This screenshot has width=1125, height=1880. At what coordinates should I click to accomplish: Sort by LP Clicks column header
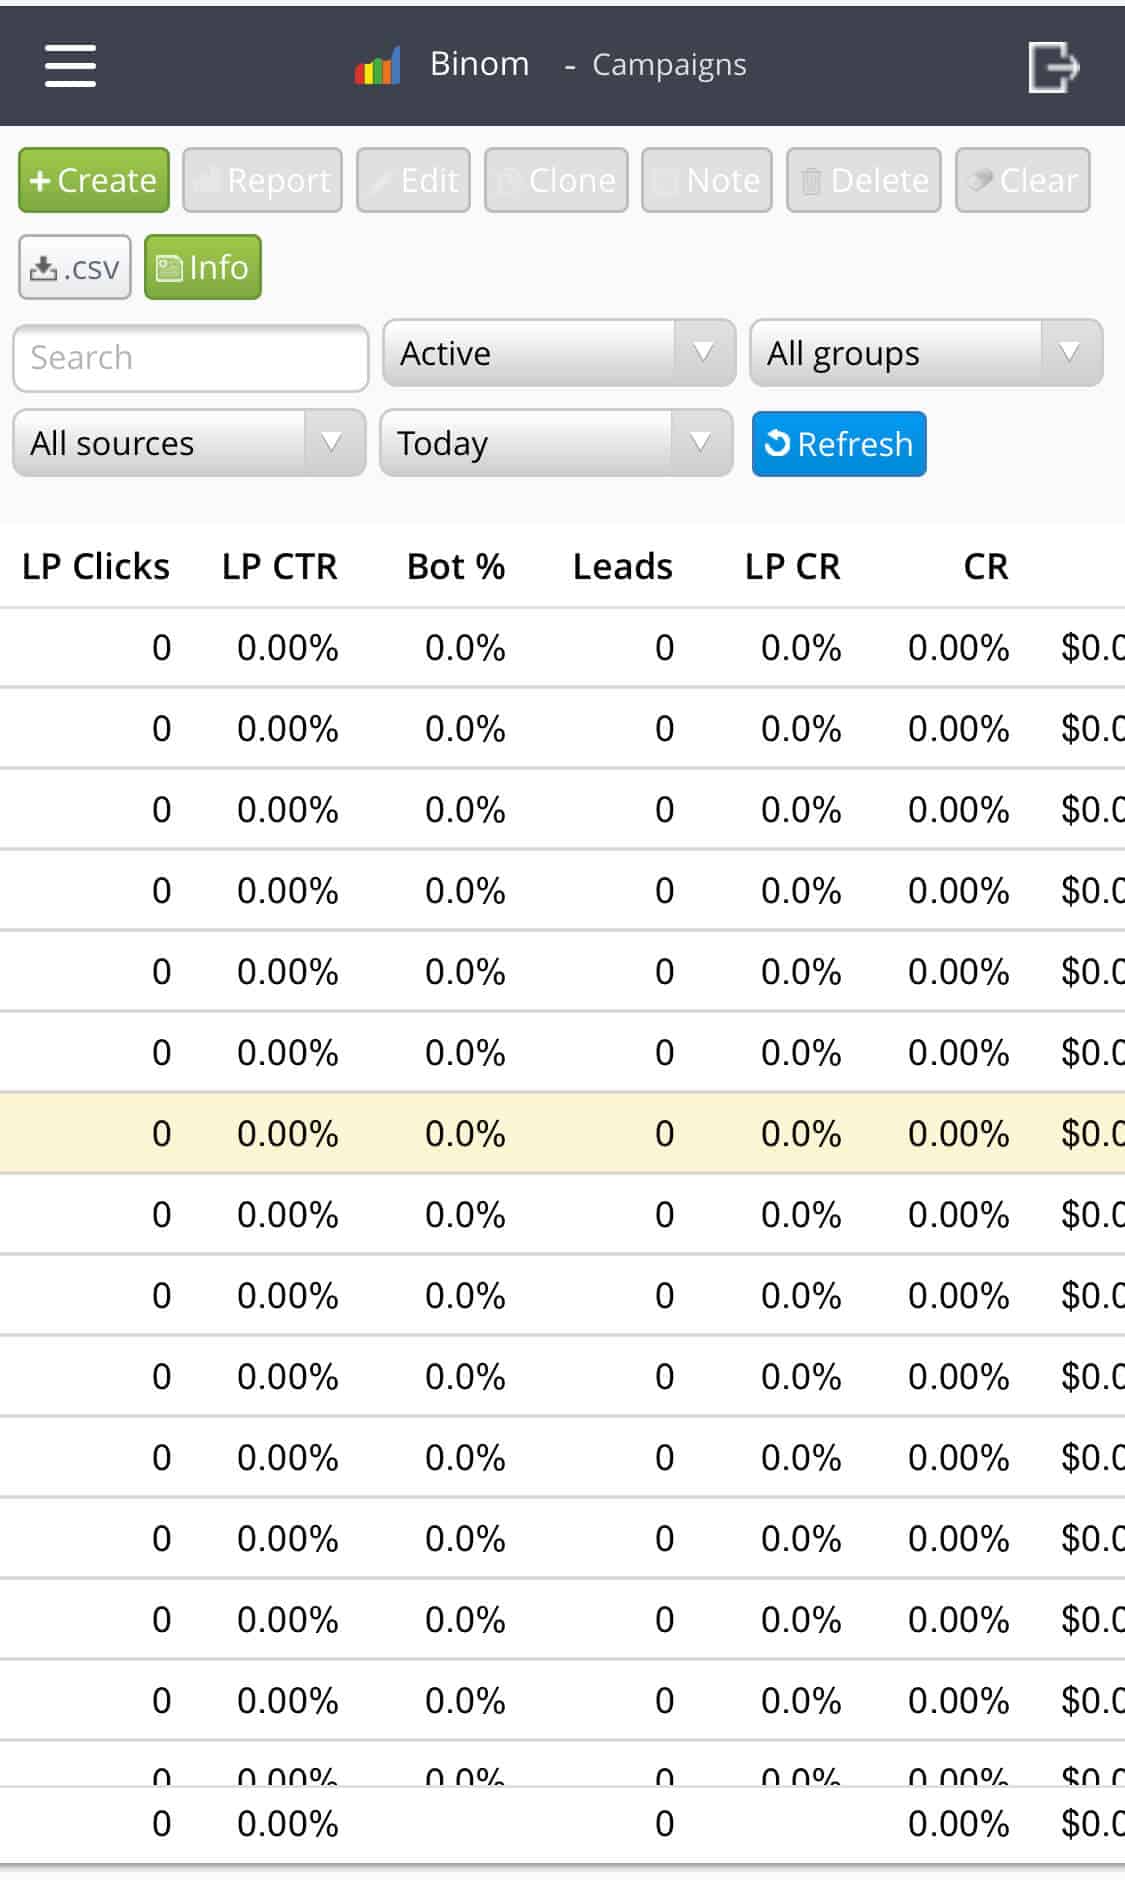coord(96,567)
